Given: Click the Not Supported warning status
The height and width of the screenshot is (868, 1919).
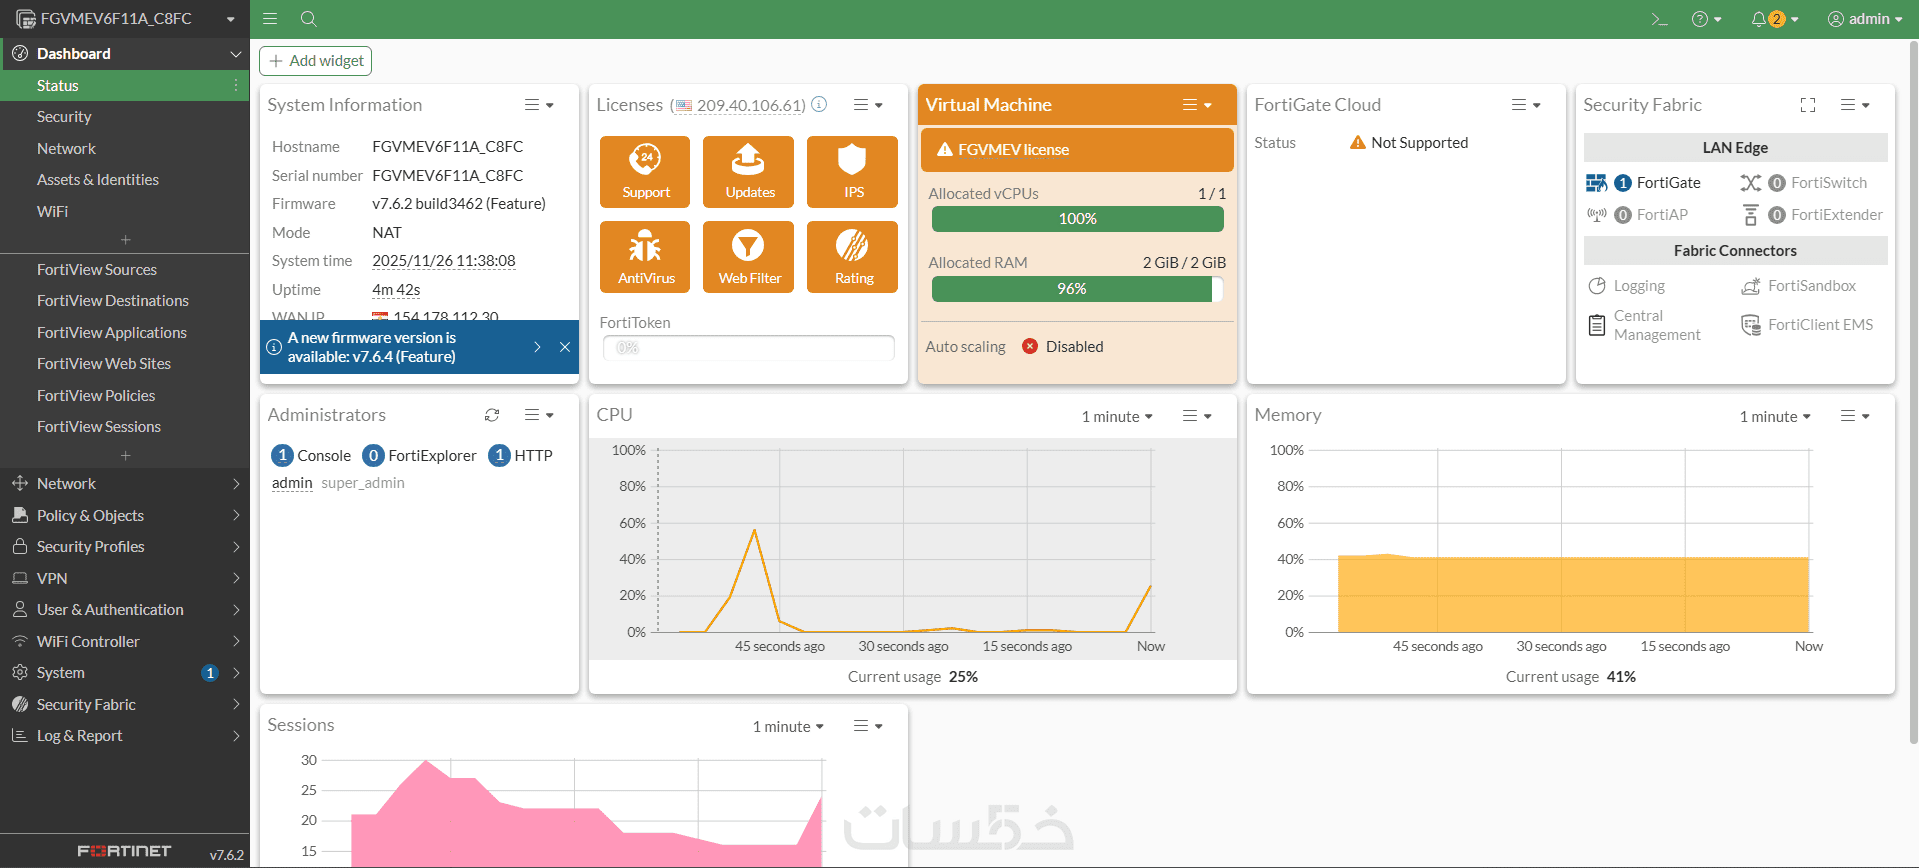Looking at the screenshot, I should [1409, 143].
